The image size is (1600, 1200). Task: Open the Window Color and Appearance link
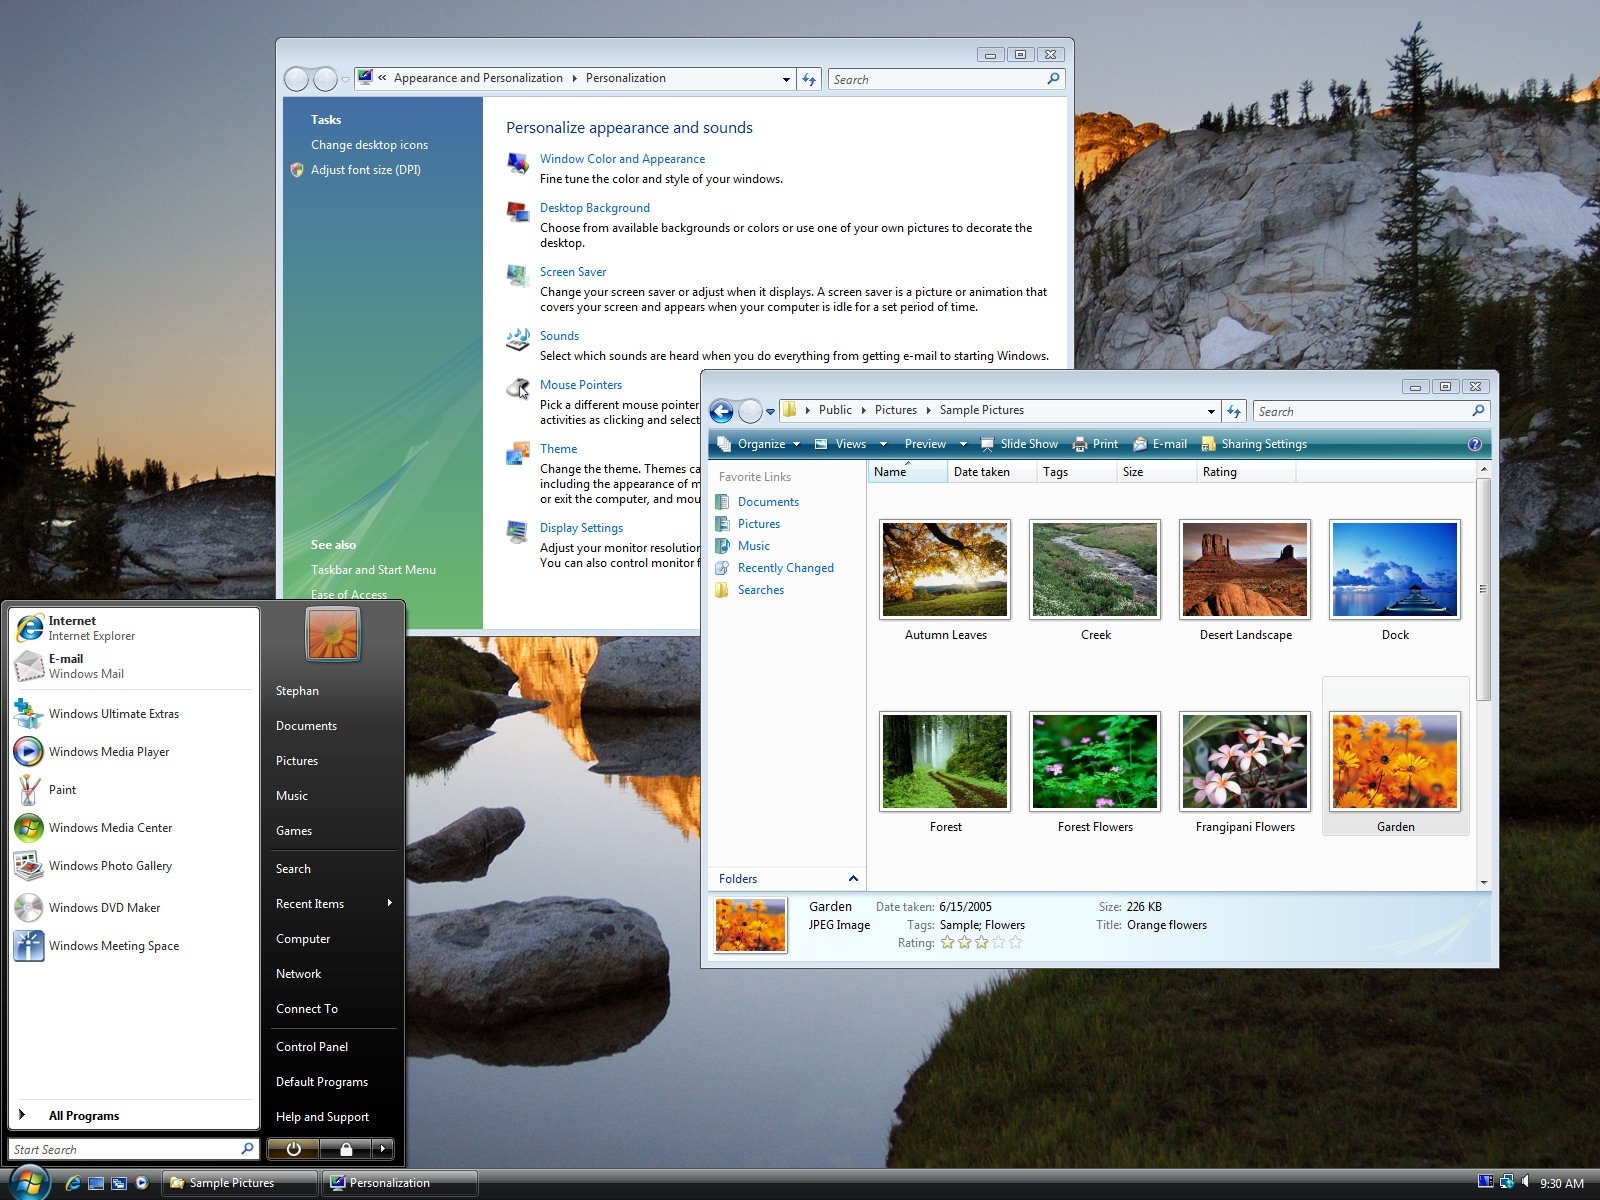(x=622, y=158)
